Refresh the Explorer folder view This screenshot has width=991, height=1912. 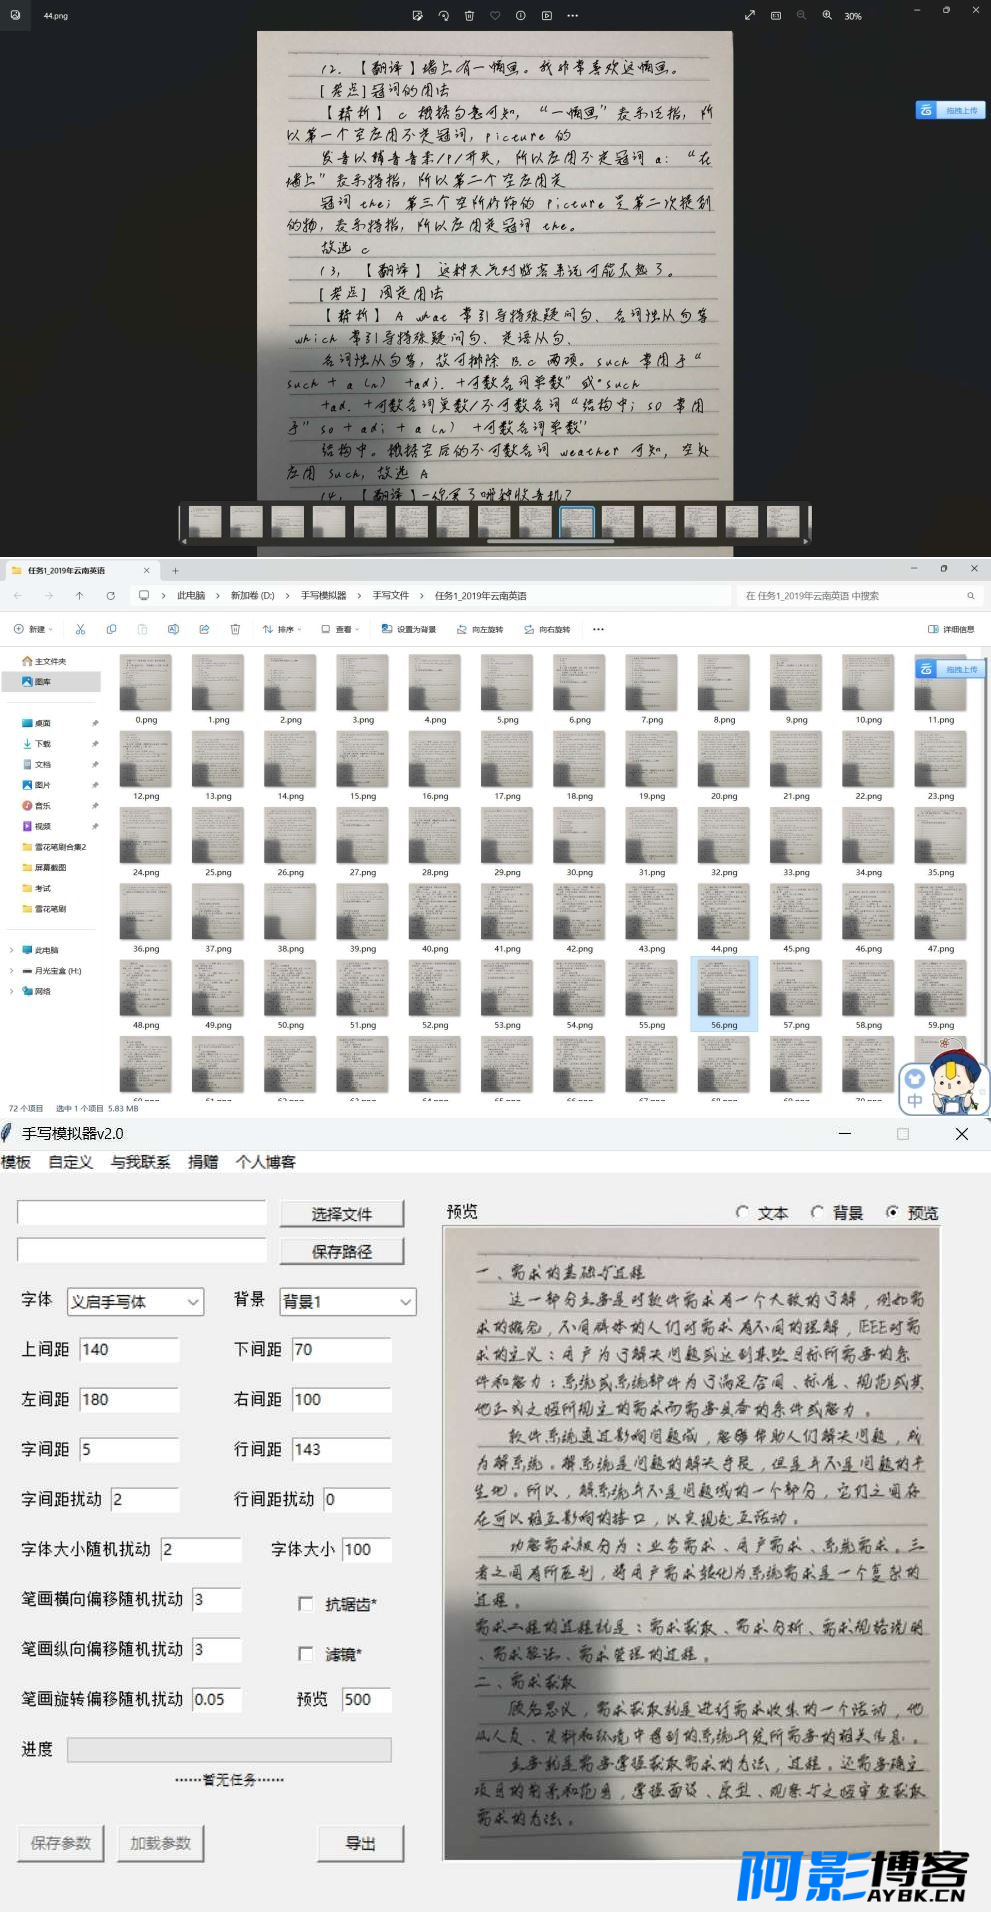[x=110, y=595]
